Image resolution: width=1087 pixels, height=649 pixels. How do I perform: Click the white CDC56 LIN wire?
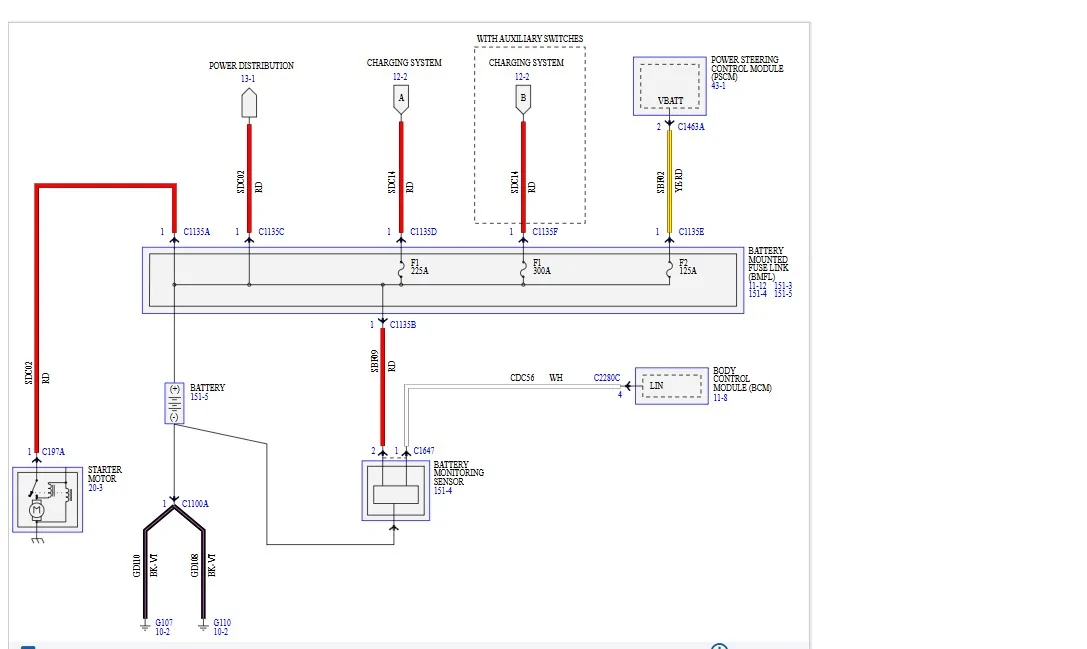click(513, 387)
